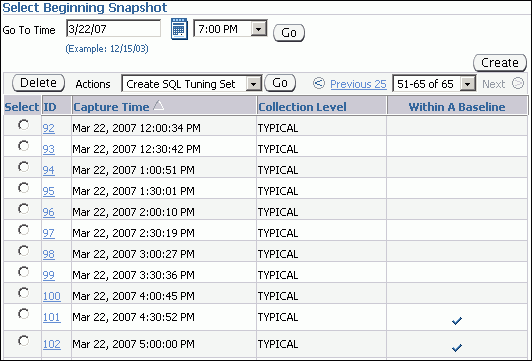Click Go button next to Actions dropdown
This screenshot has width=532, height=361.
click(x=280, y=83)
